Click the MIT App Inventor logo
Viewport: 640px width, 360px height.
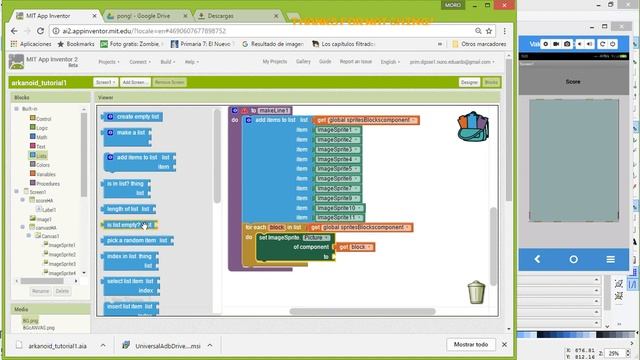click(x=16, y=62)
